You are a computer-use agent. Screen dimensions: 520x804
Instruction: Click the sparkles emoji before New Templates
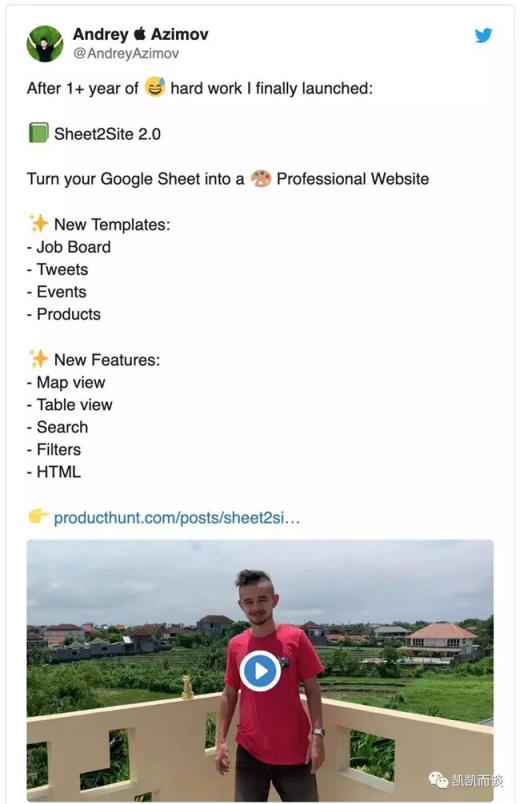(38, 224)
